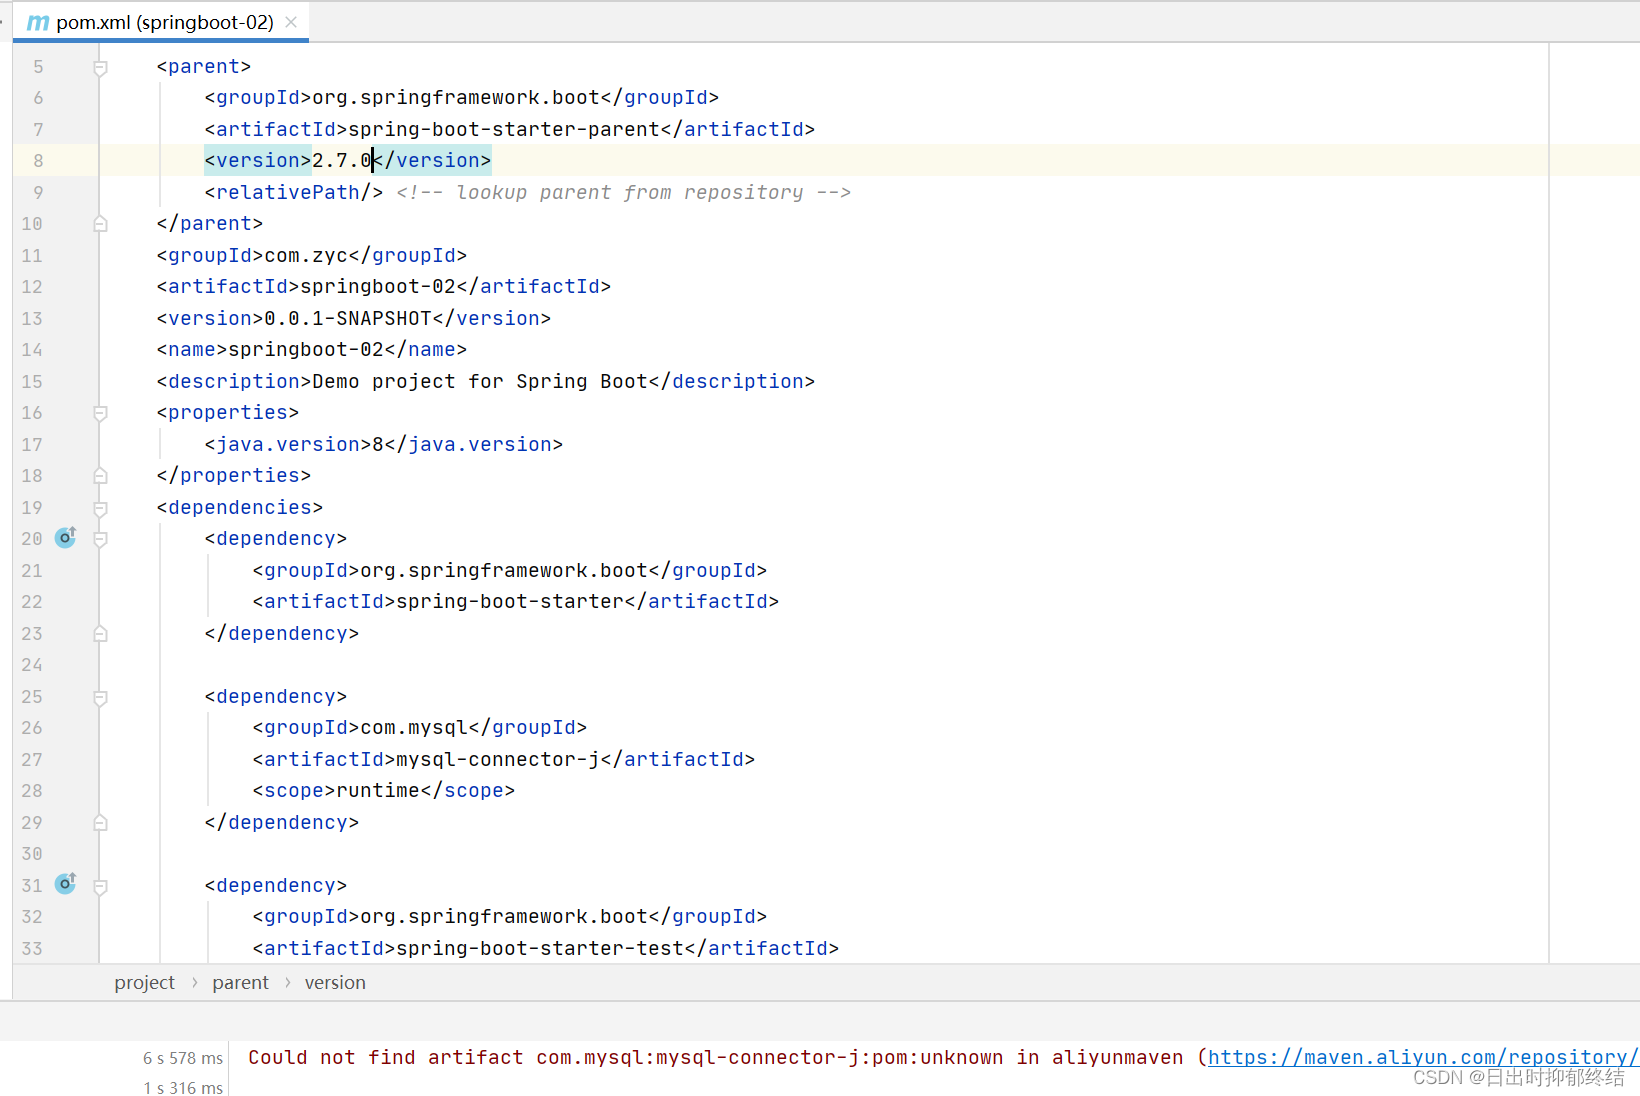Viewport: 1640px width, 1096px height.
Task: Select the 'project' breadcrumb
Action: click(x=144, y=983)
